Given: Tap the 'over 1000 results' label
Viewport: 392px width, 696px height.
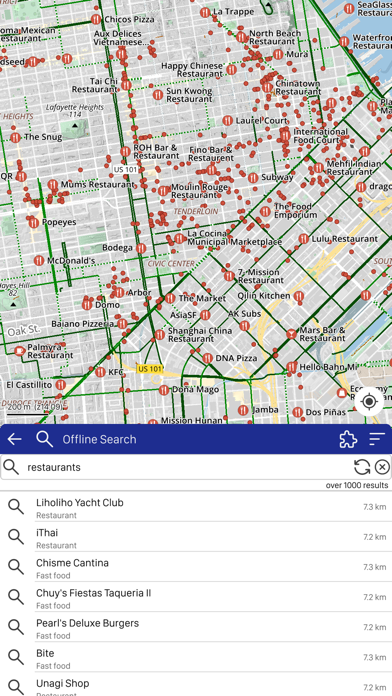Looking at the screenshot, I should coord(356,485).
